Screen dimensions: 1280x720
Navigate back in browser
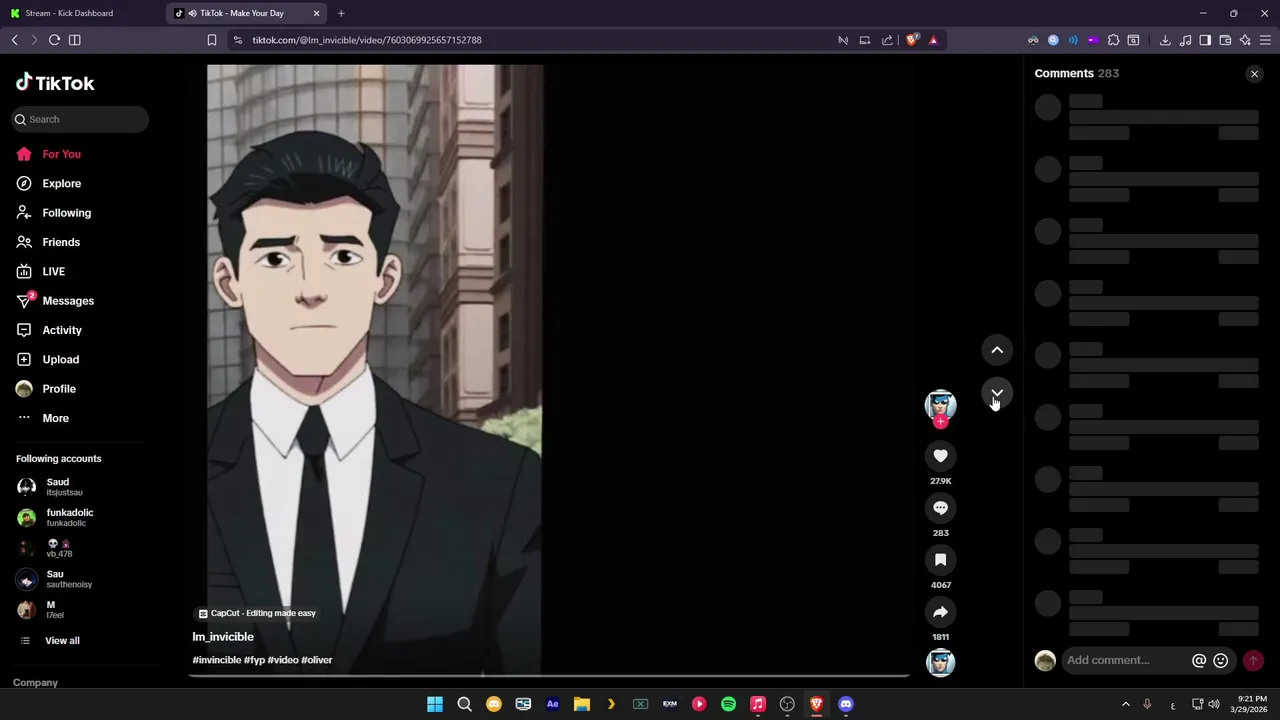[x=14, y=40]
